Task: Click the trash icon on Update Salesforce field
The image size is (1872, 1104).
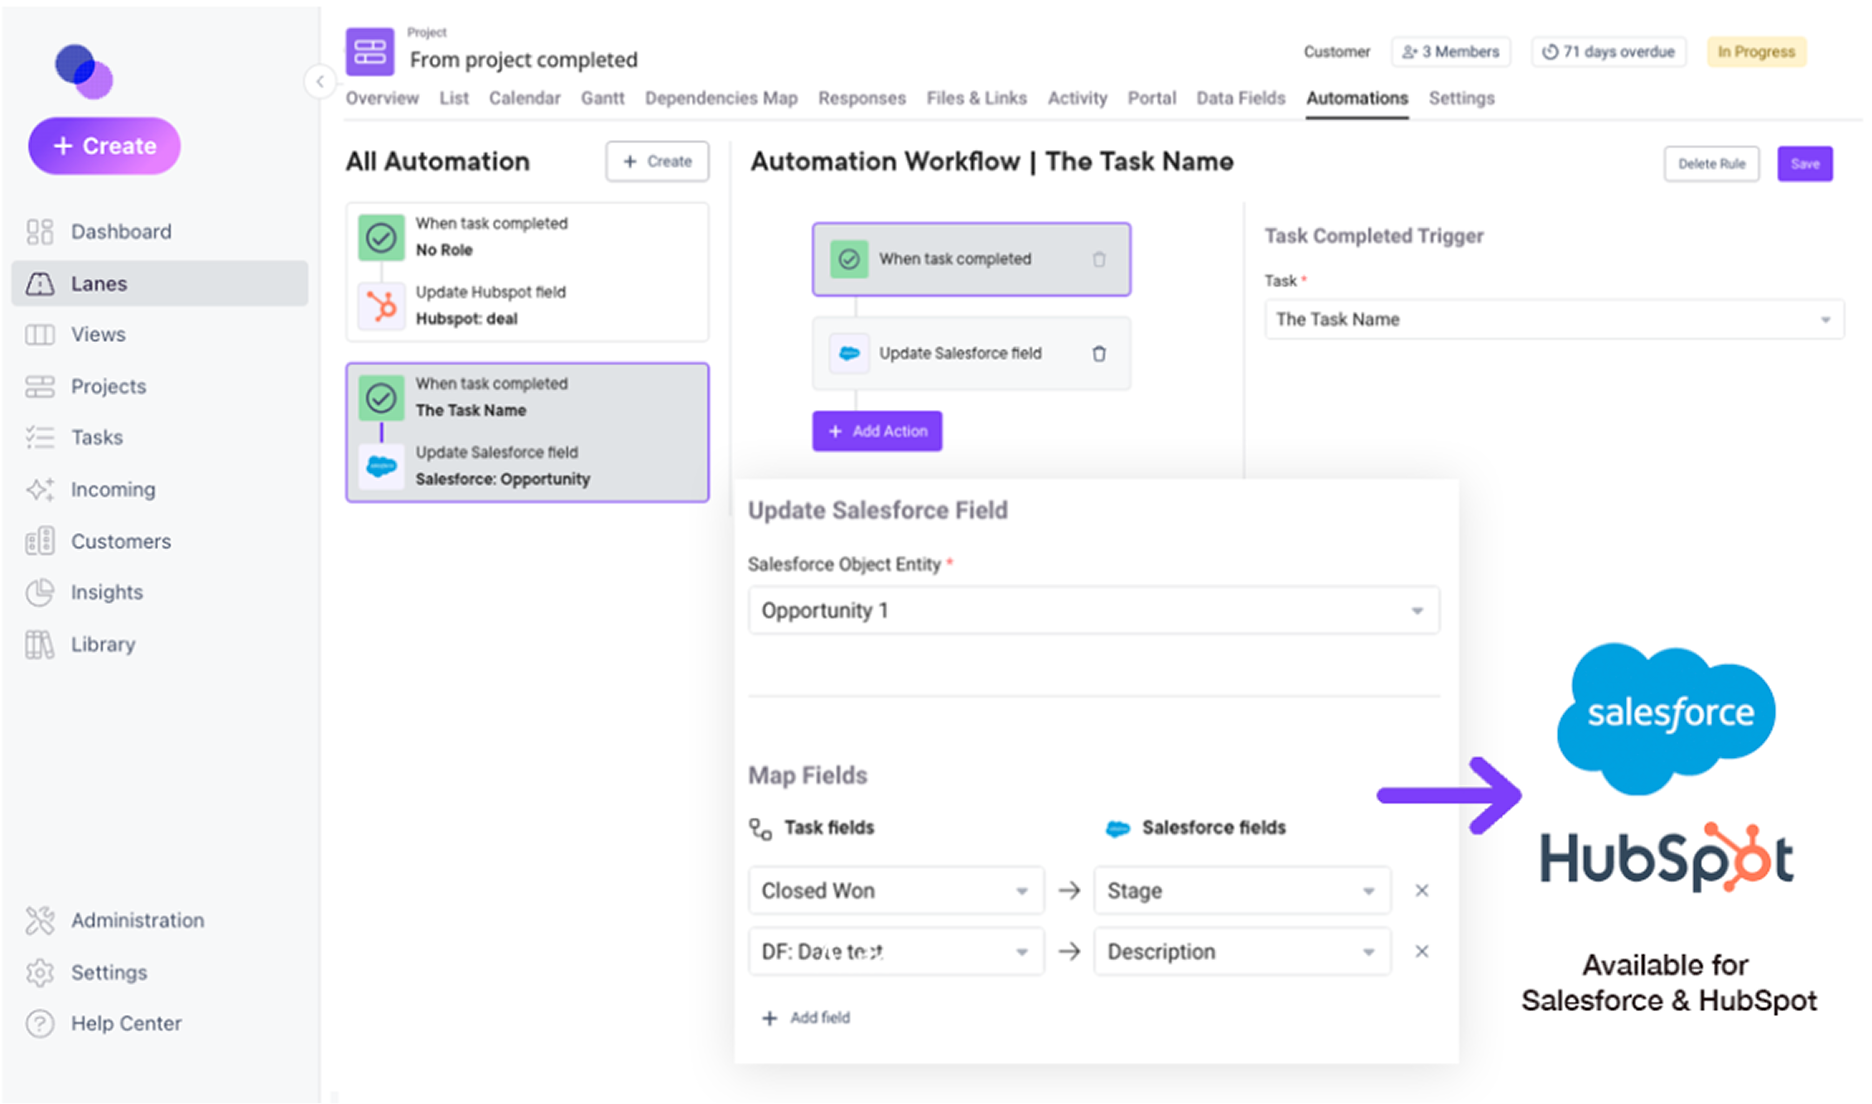Action: coord(1099,353)
